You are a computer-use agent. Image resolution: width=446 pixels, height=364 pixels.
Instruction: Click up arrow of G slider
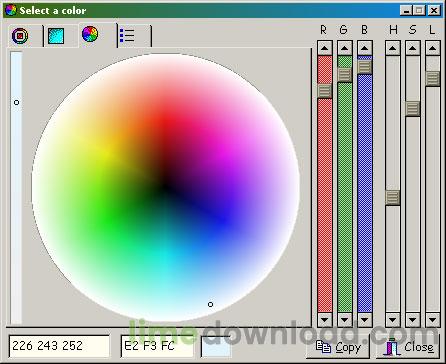(x=345, y=48)
